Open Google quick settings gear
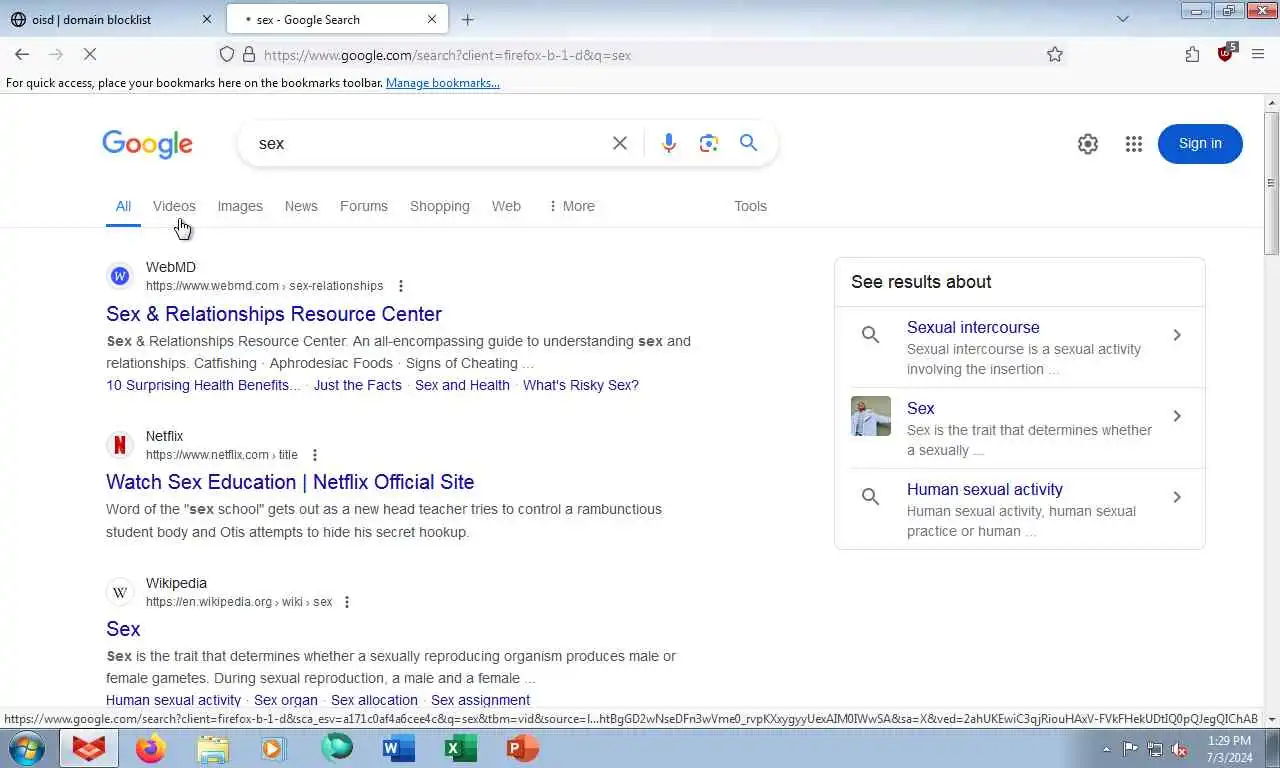The image size is (1280, 768). (1088, 144)
